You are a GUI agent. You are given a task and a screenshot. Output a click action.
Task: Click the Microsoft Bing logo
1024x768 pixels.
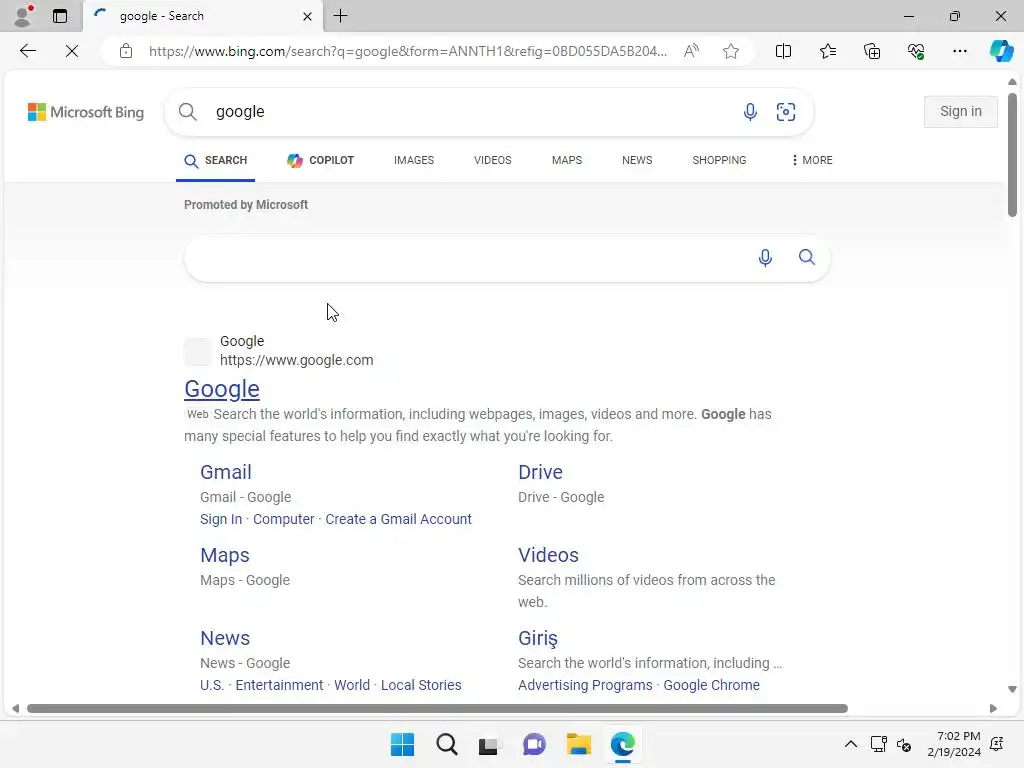[x=86, y=112]
